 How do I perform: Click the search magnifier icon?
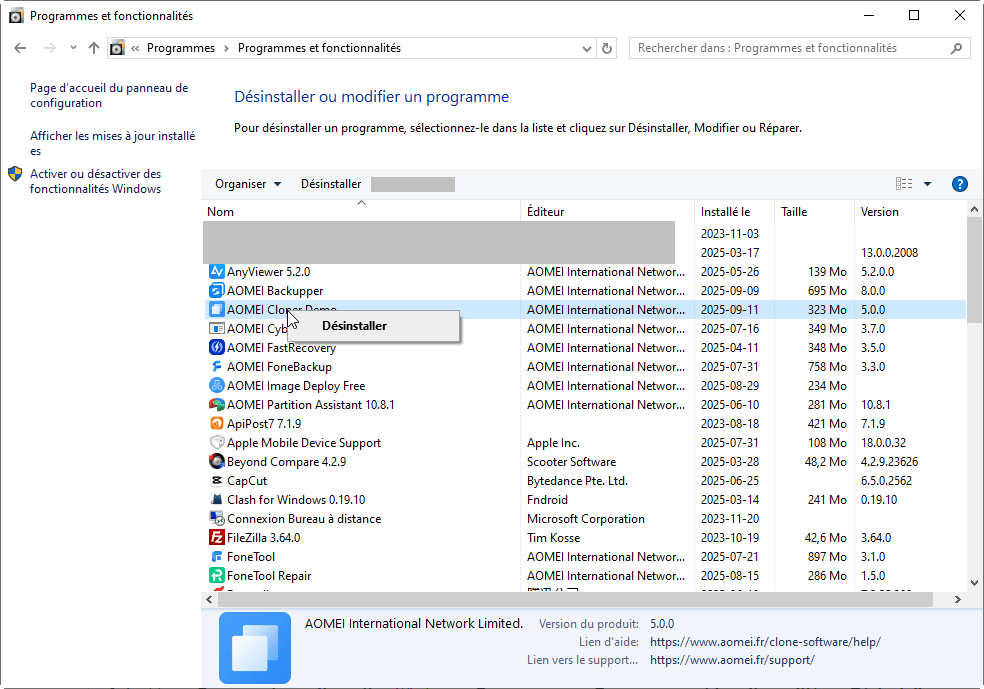point(956,48)
